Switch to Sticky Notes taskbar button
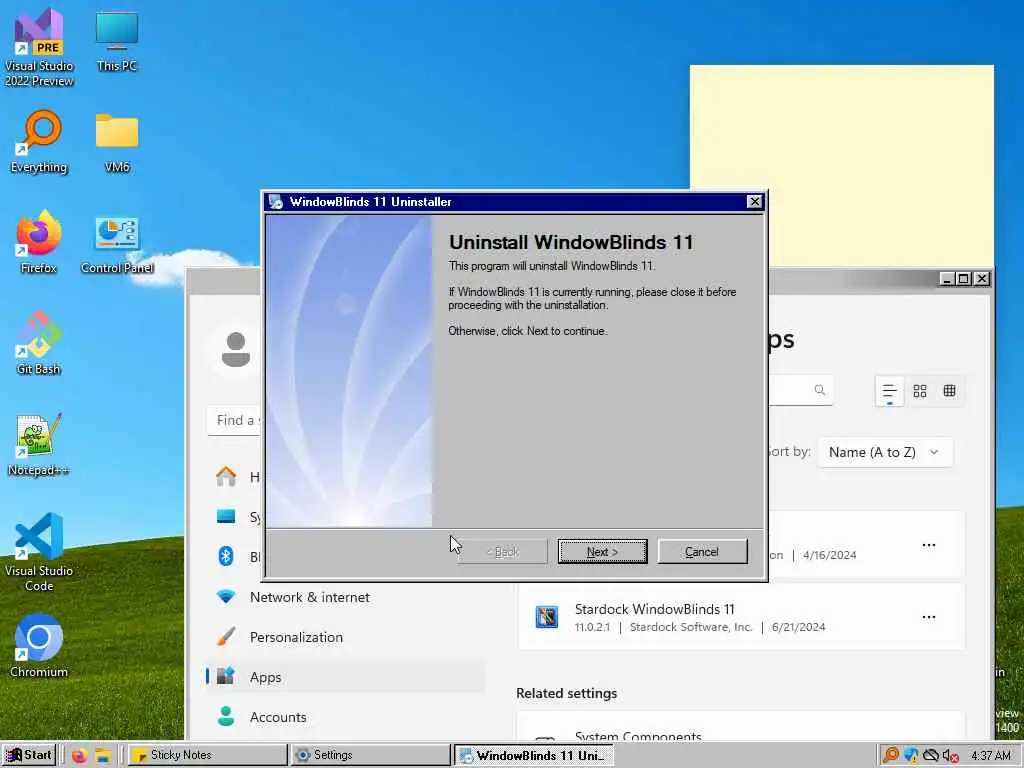Screen dimensions: 1024x768 pos(207,755)
